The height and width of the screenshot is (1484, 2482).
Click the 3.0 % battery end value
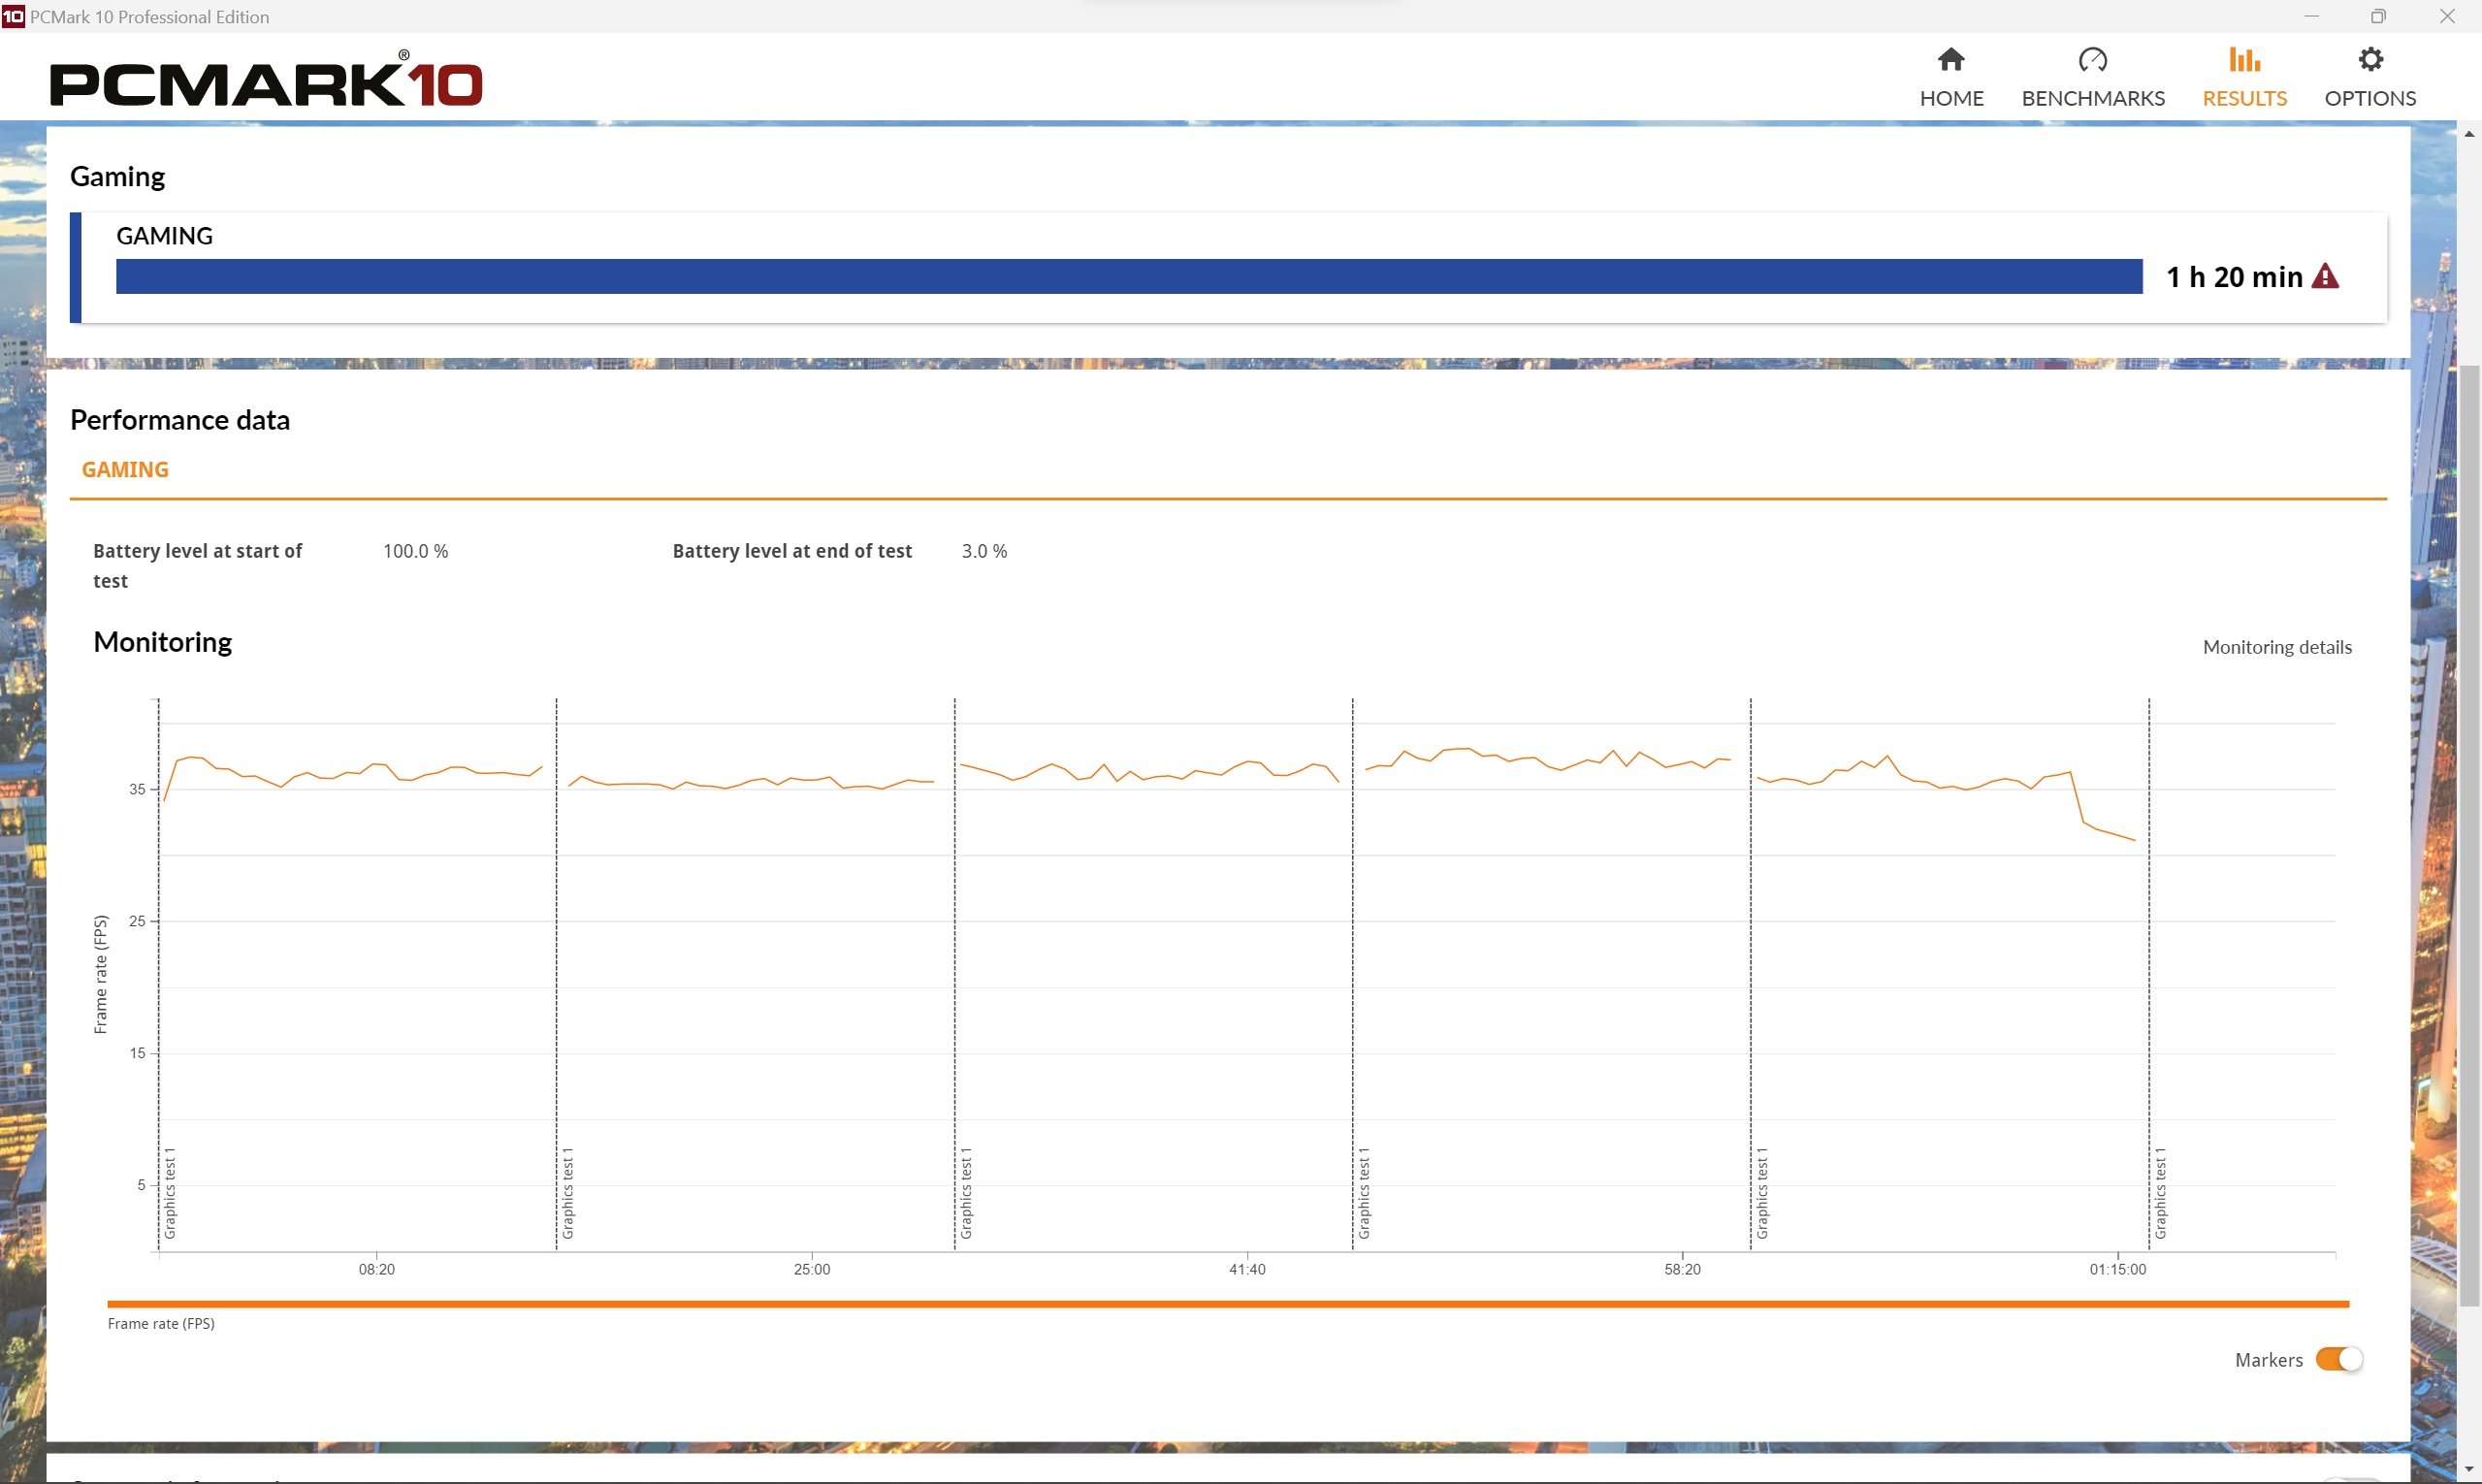(984, 551)
